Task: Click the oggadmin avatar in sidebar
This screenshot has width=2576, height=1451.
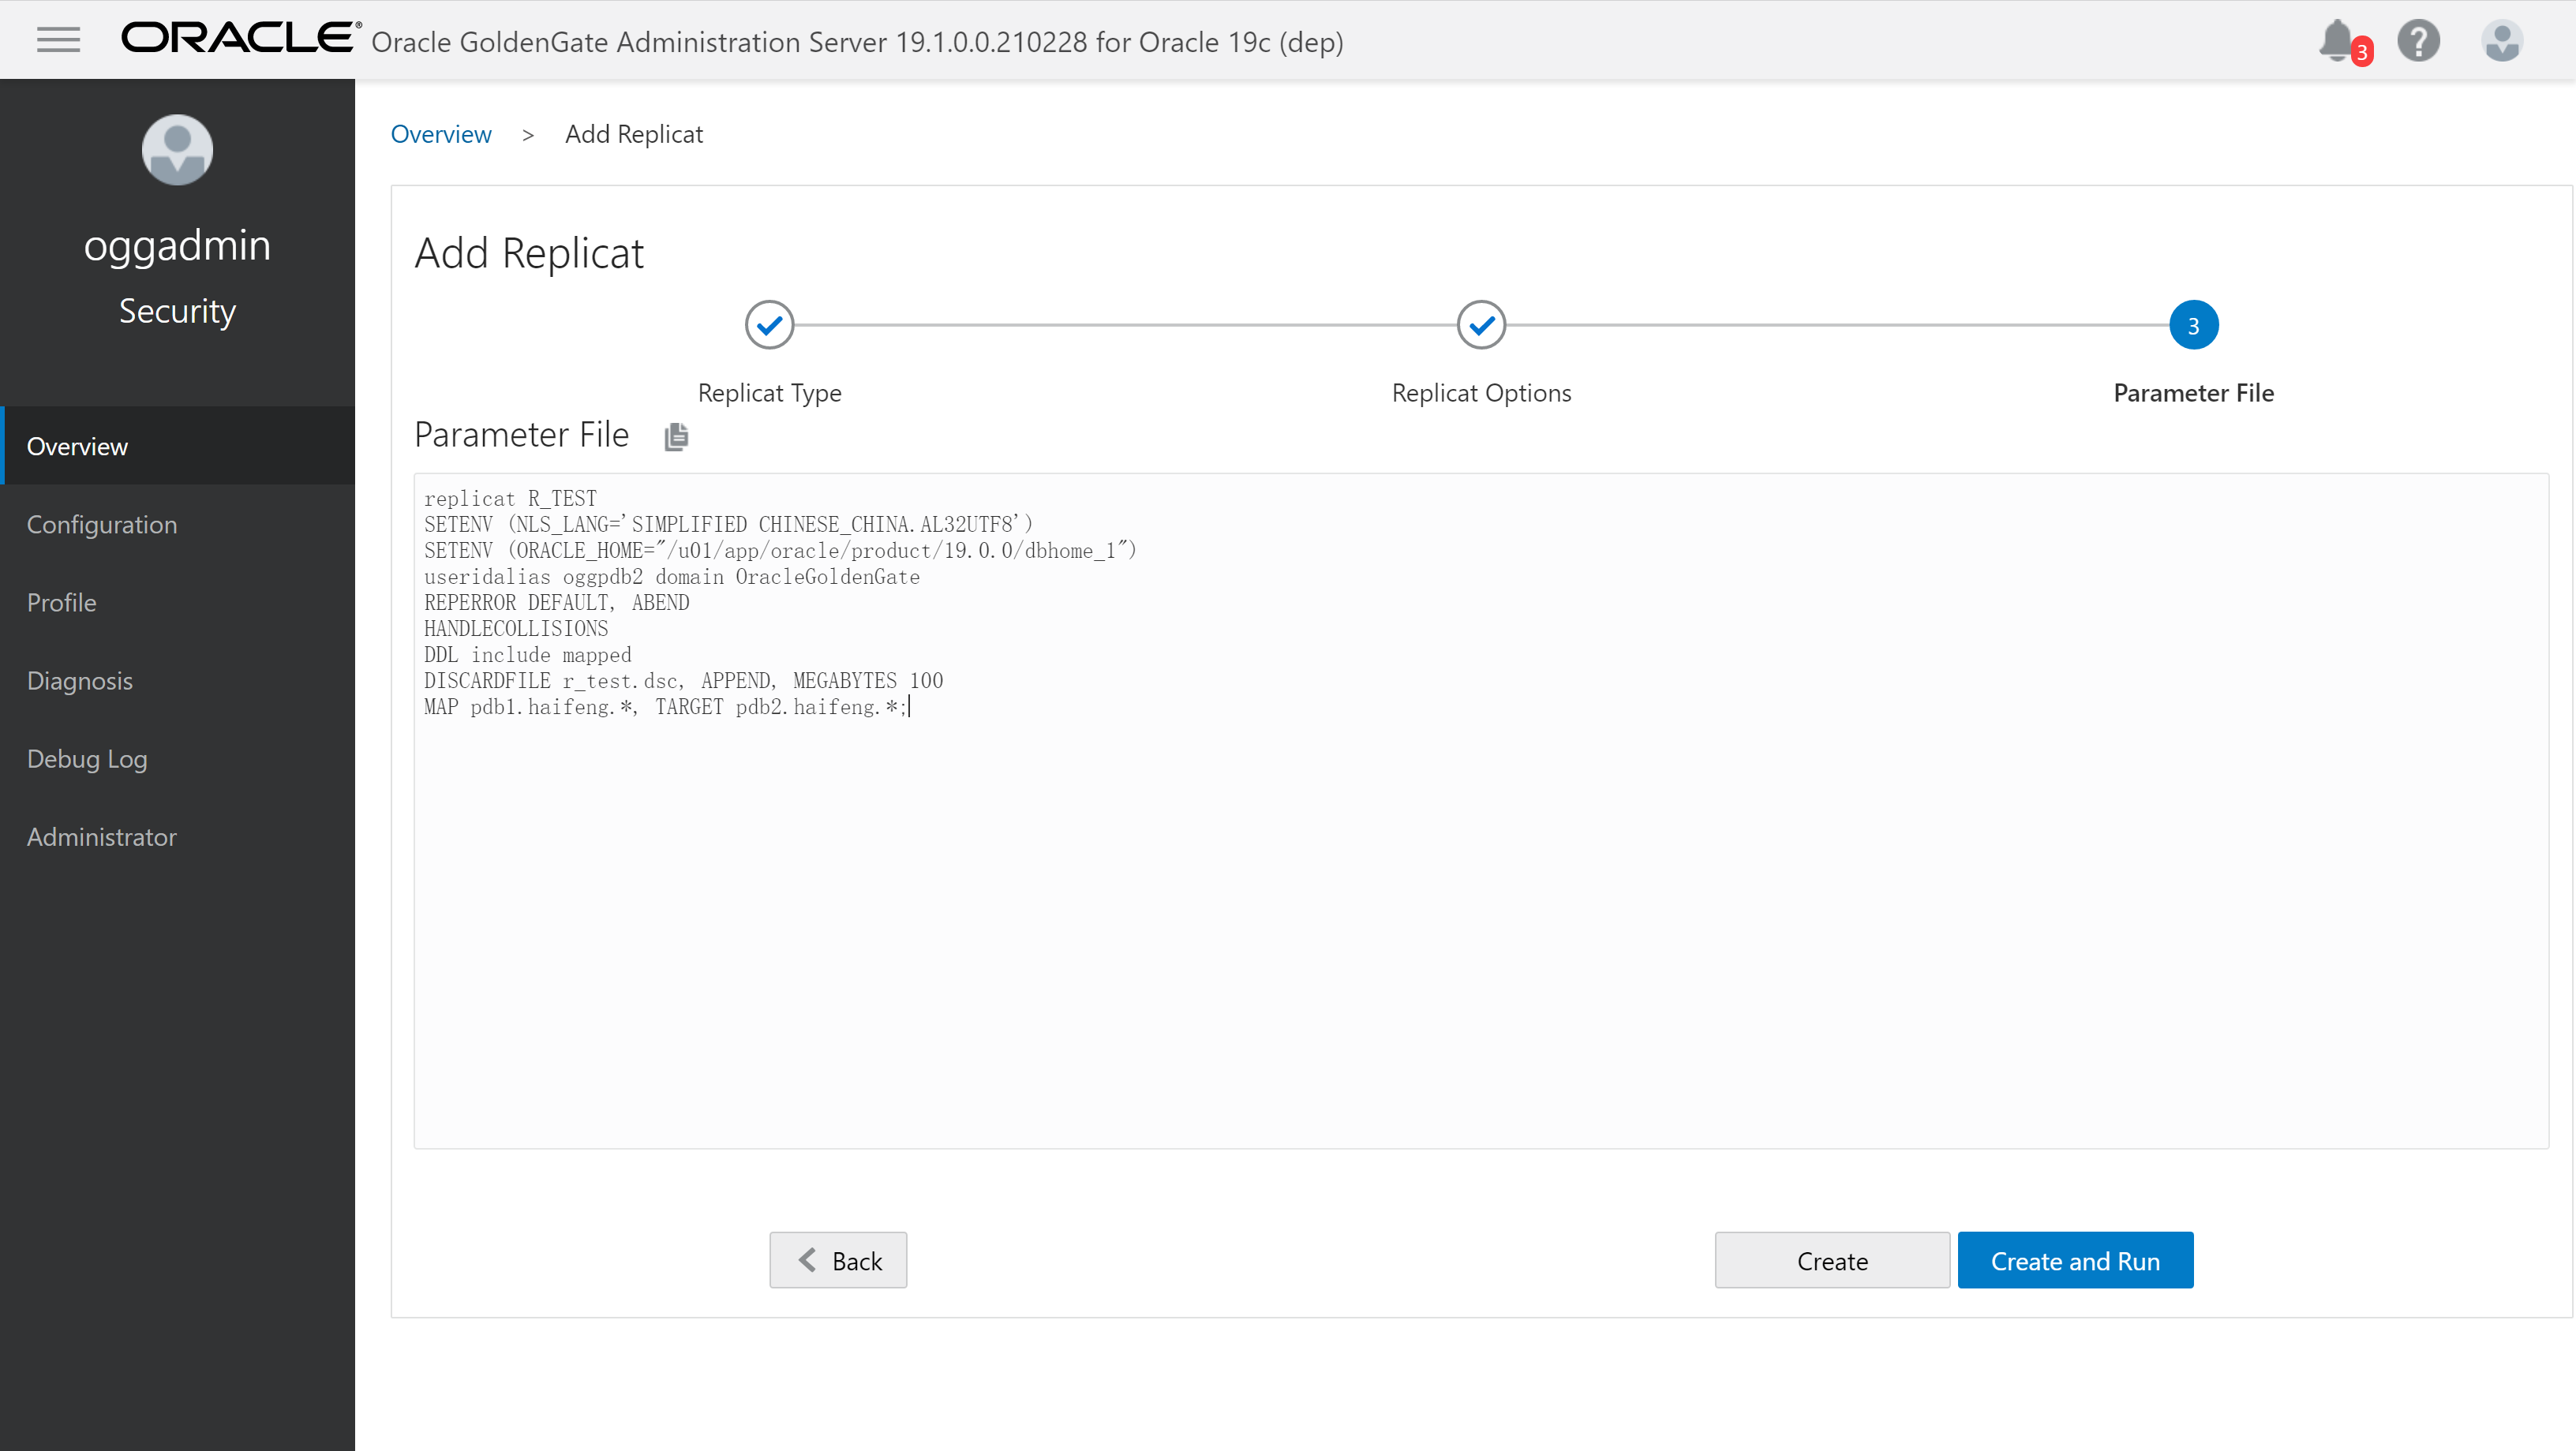Action: point(177,150)
